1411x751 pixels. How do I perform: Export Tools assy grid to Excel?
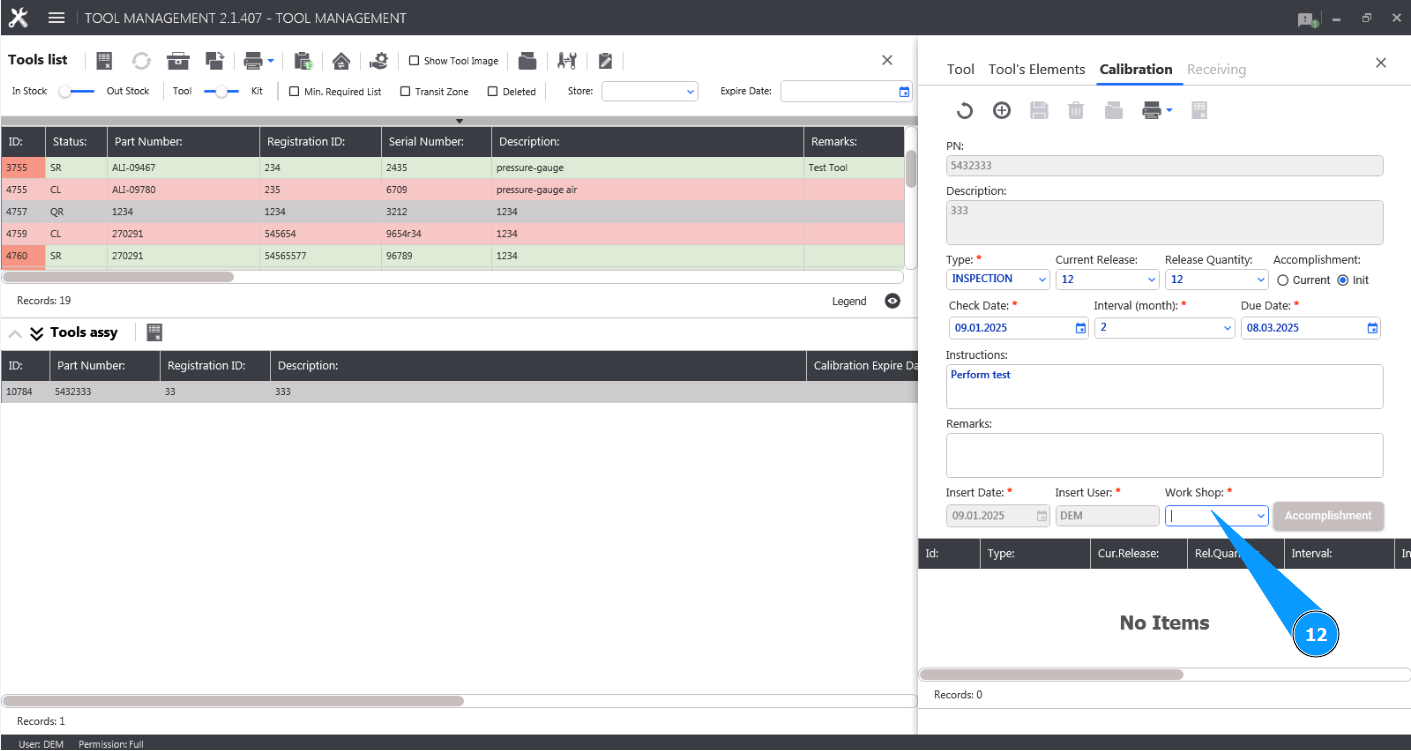click(155, 333)
